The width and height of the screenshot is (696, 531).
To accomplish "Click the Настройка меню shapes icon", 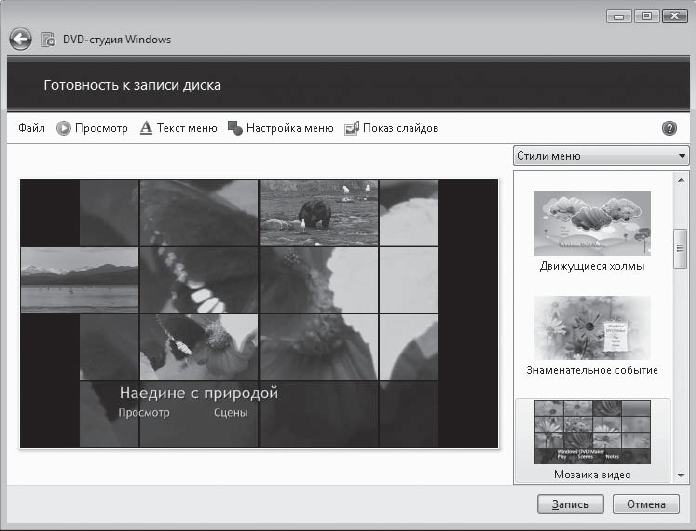I will pyautogui.click(x=235, y=128).
